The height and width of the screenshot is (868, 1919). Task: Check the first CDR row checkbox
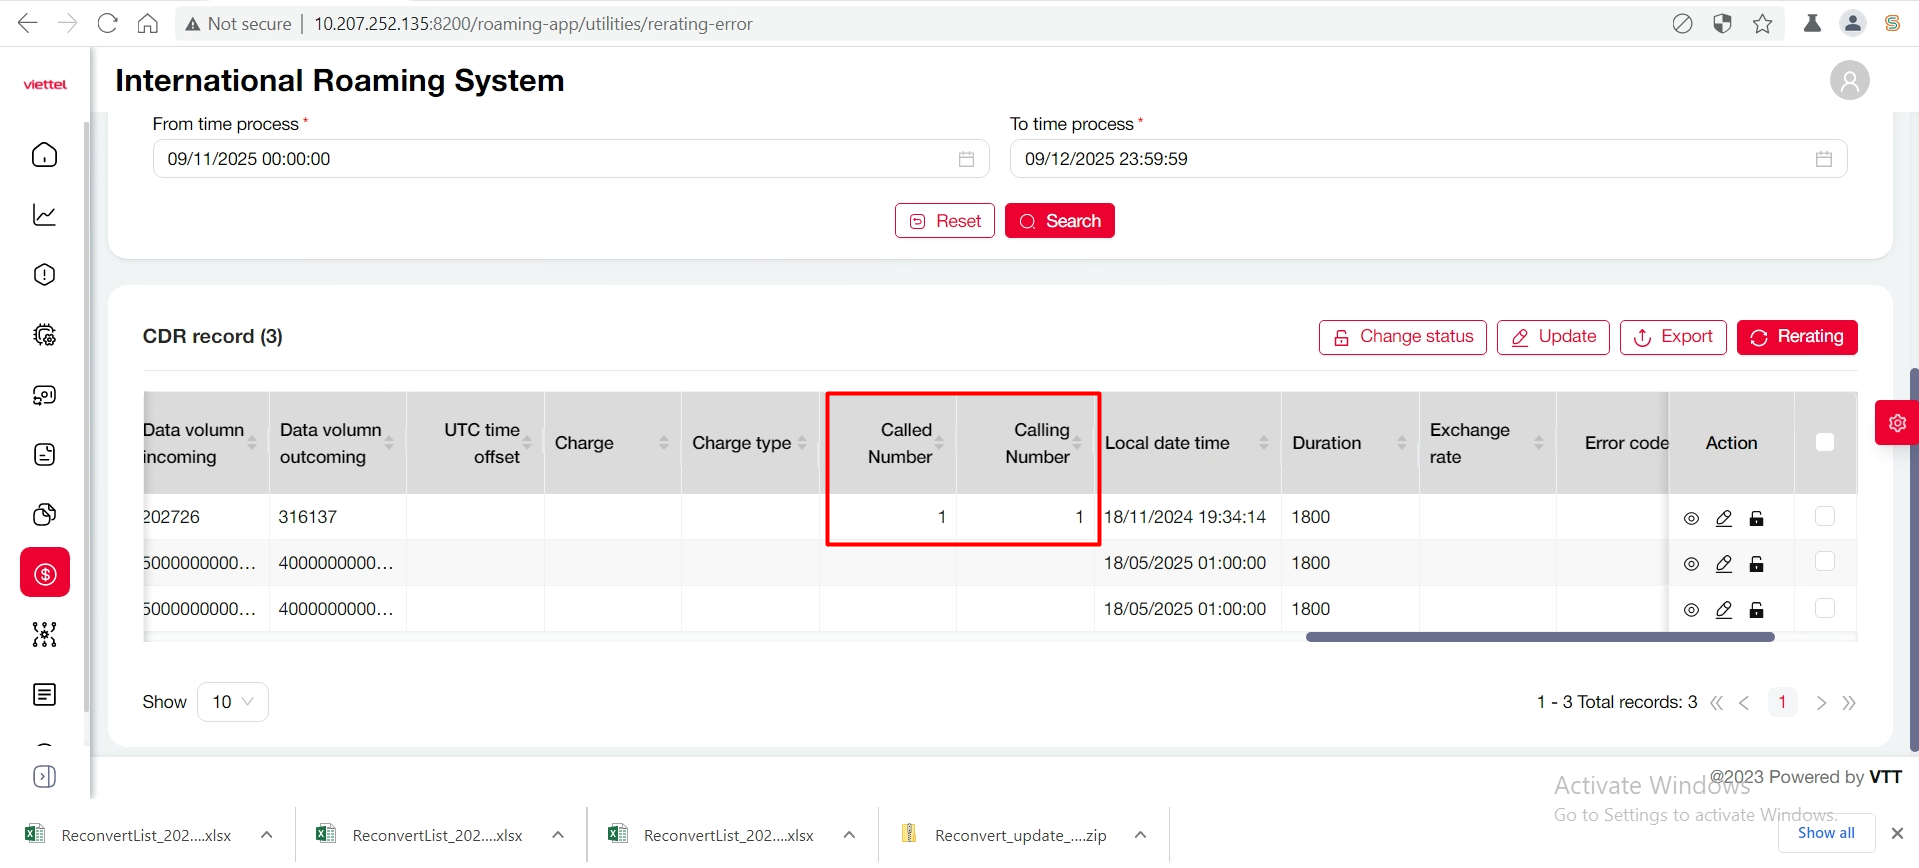click(x=1824, y=516)
